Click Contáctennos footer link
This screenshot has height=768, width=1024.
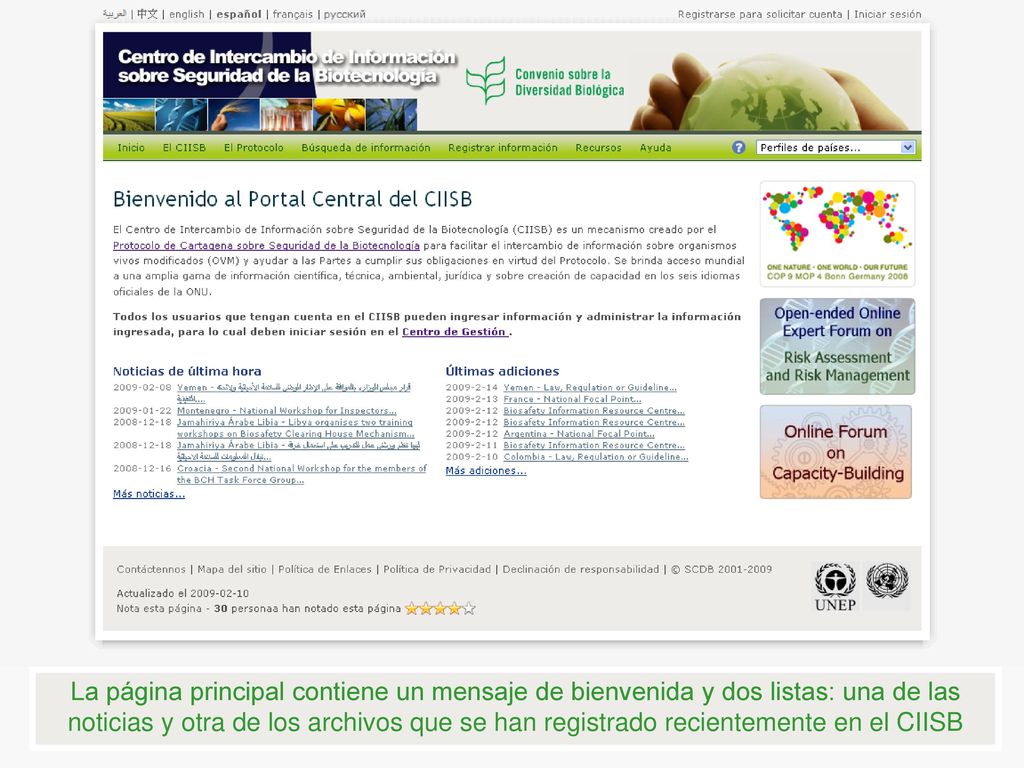click(x=151, y=569)
